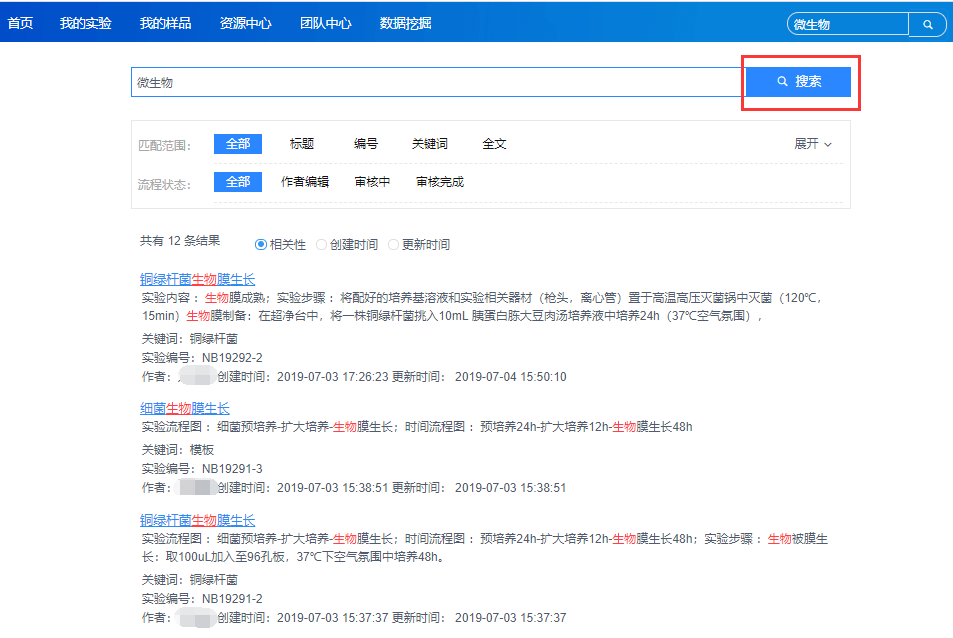Image resolution: width=953 pixels, height=638 pixels.
Task: Sort results by 创建时间 radio
Action: tap(322, 244)
